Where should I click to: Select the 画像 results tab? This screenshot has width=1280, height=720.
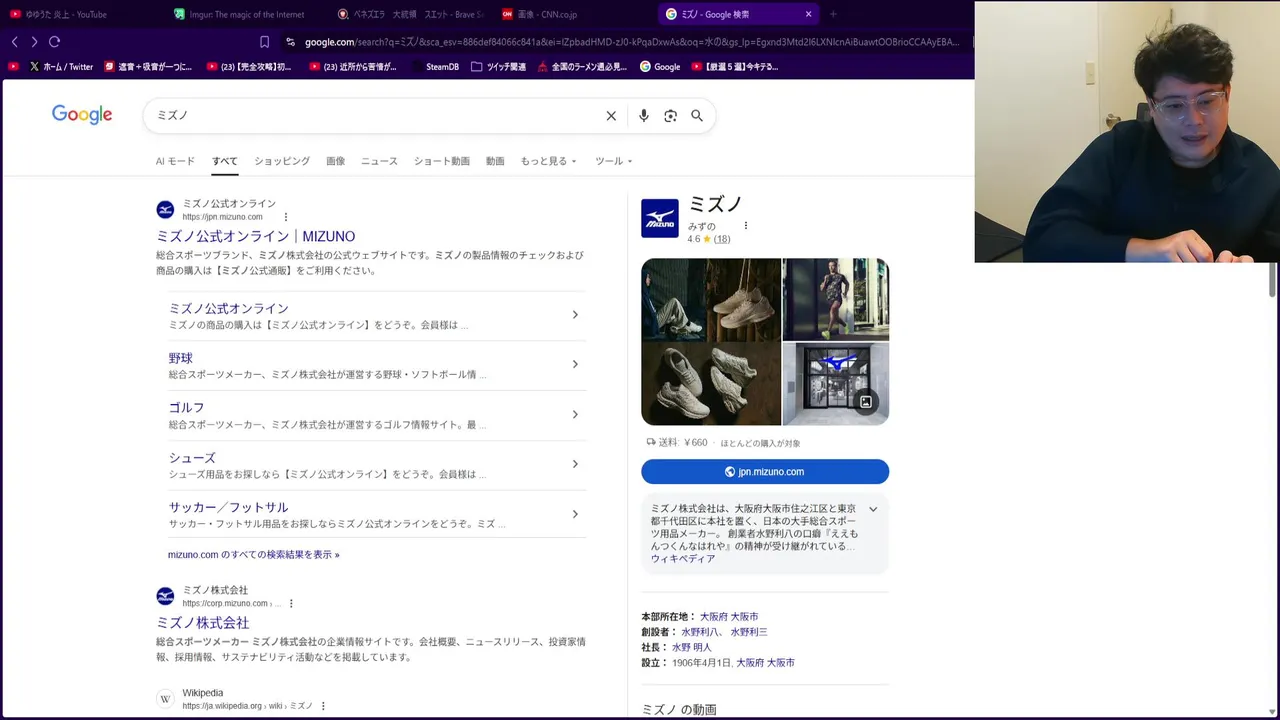[335, 161]
